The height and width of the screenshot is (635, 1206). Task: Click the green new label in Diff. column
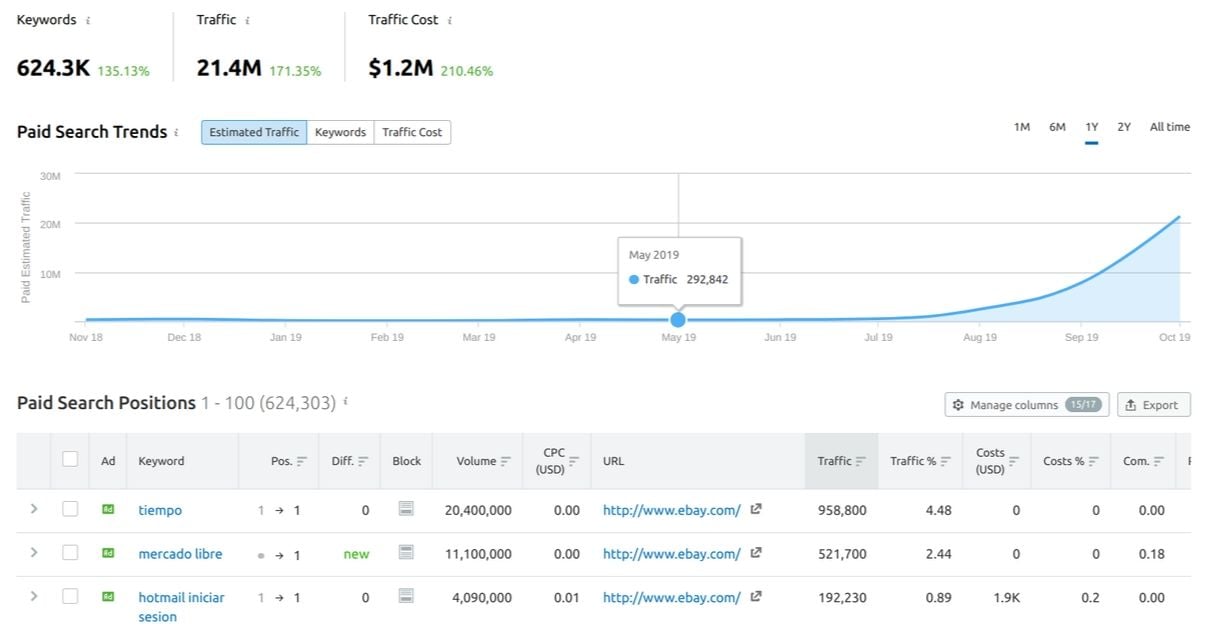coord(356,554)
